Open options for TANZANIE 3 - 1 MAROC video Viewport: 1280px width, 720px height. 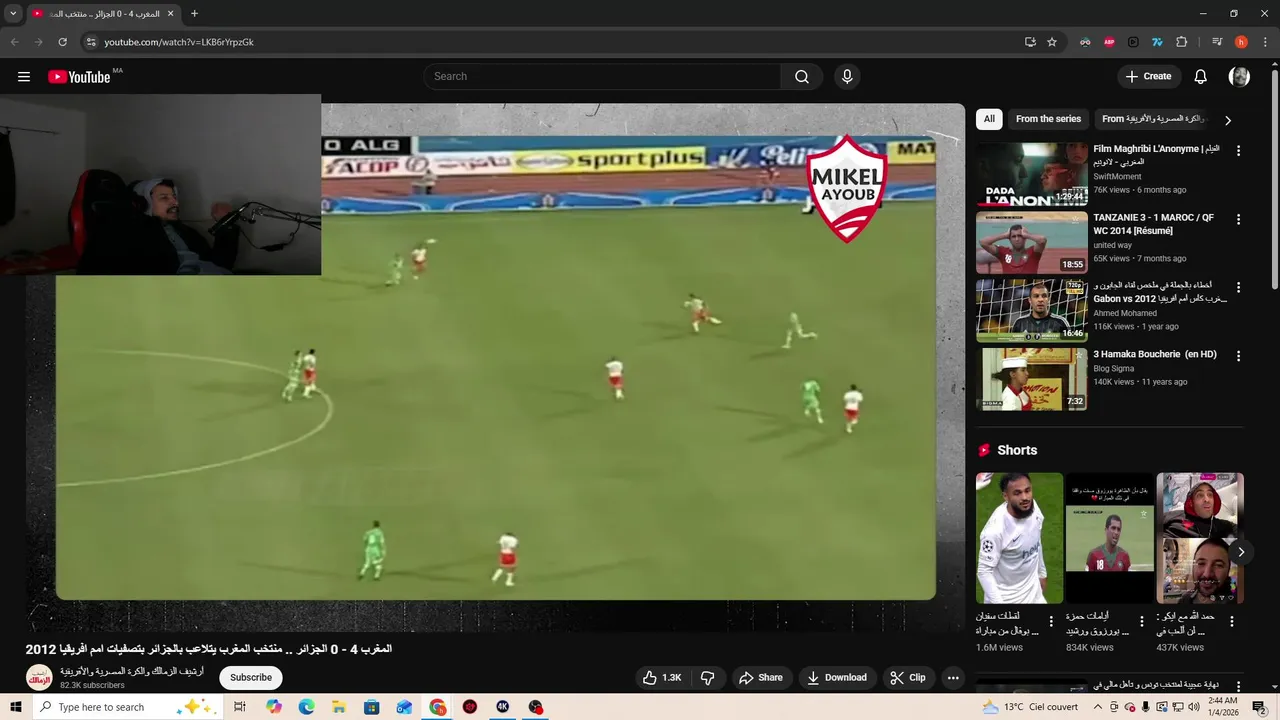coord(1239,219)
